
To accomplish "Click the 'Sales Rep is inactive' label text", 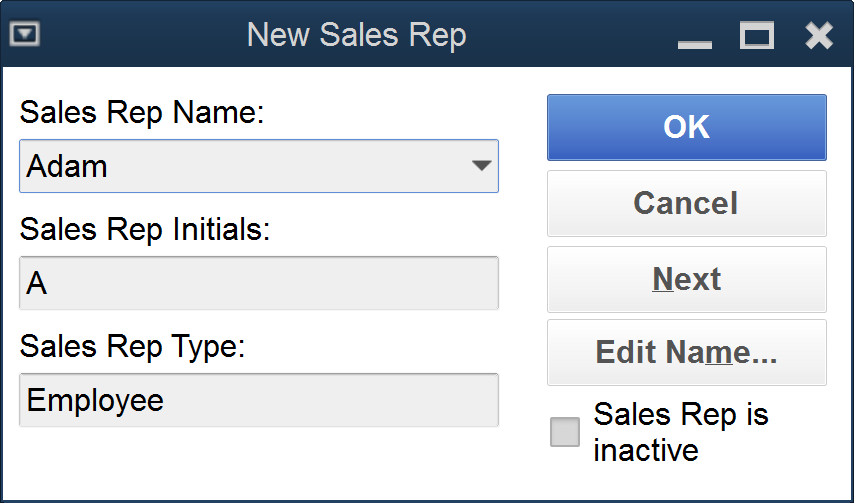I will [681, 432].
